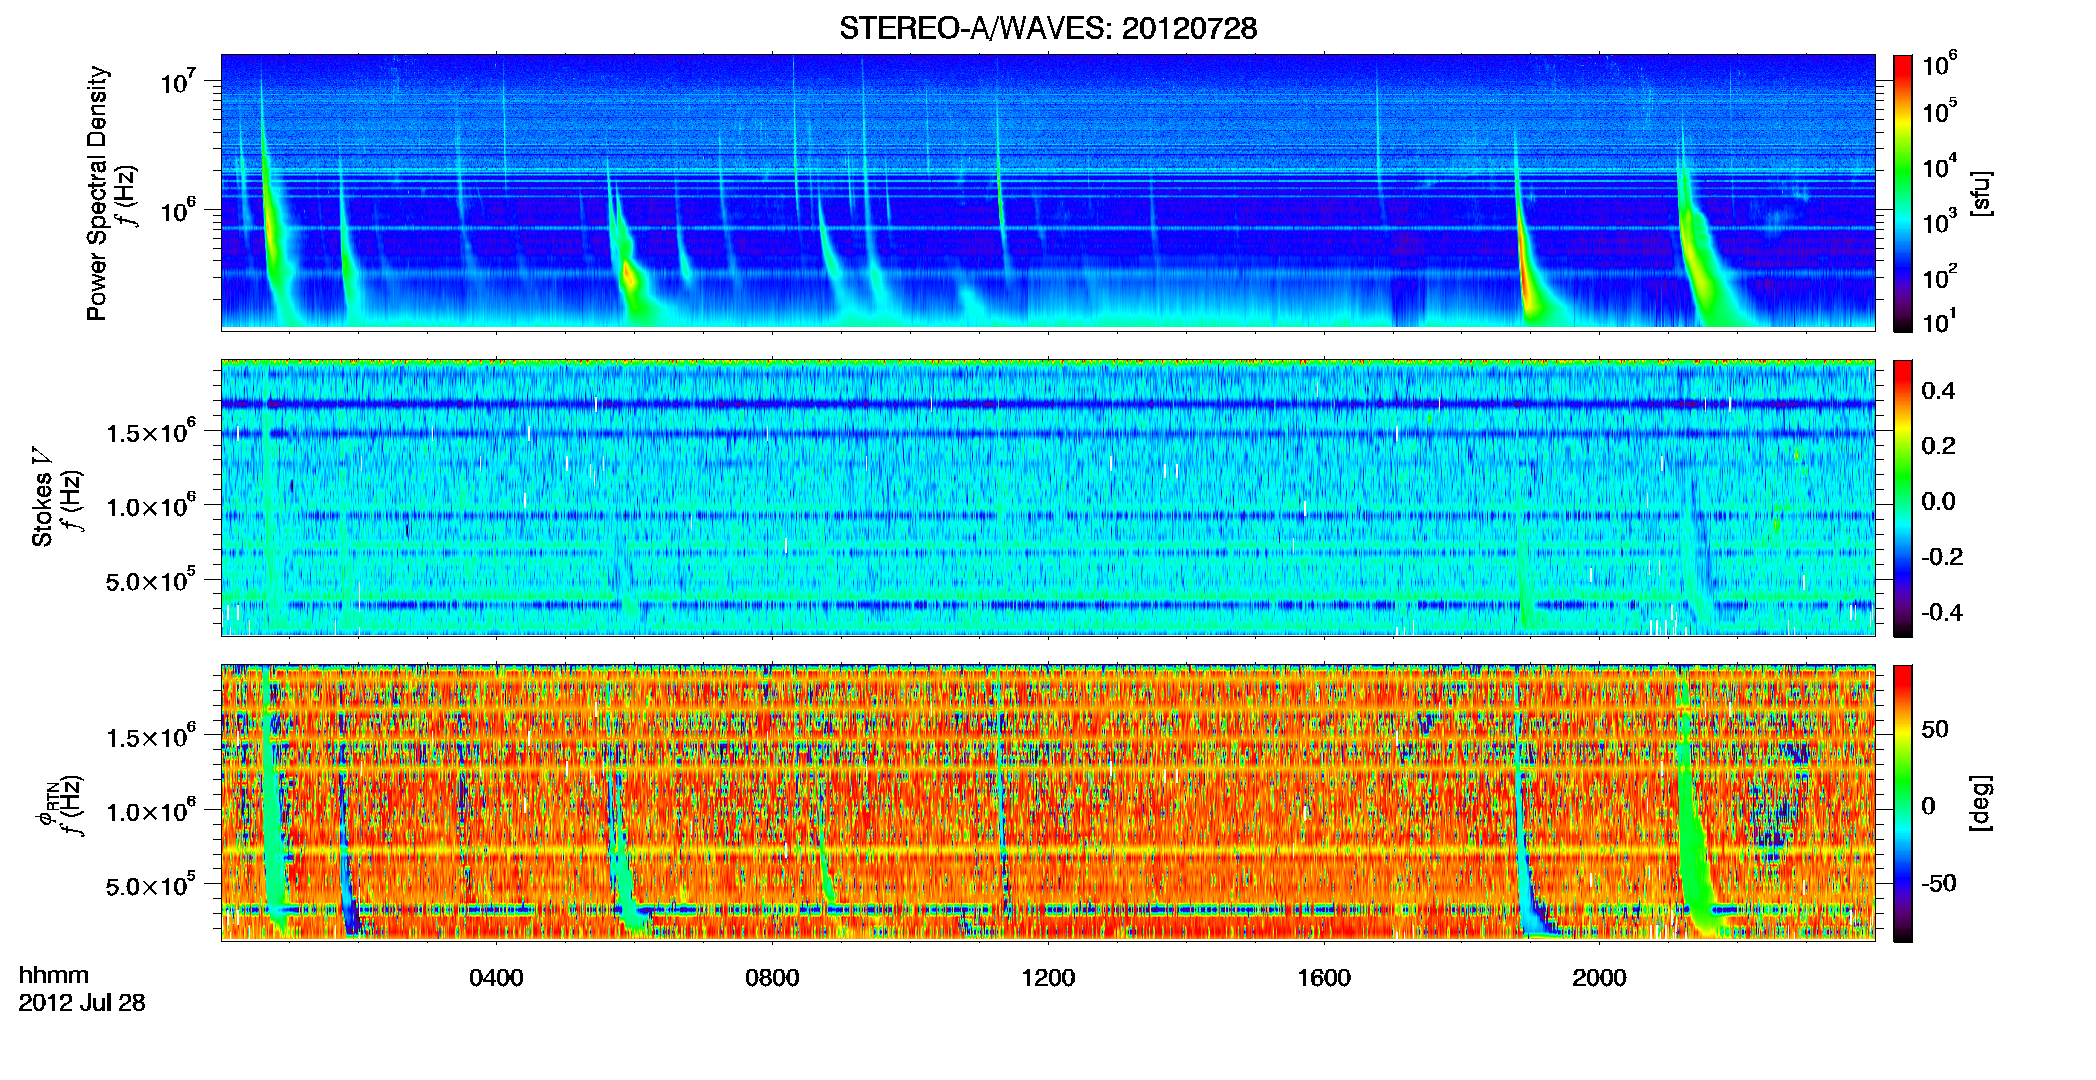This screenshot has width=2096, height=1080.
Task: Click the "0800" time tick label
Action: (x=772, y=978)
